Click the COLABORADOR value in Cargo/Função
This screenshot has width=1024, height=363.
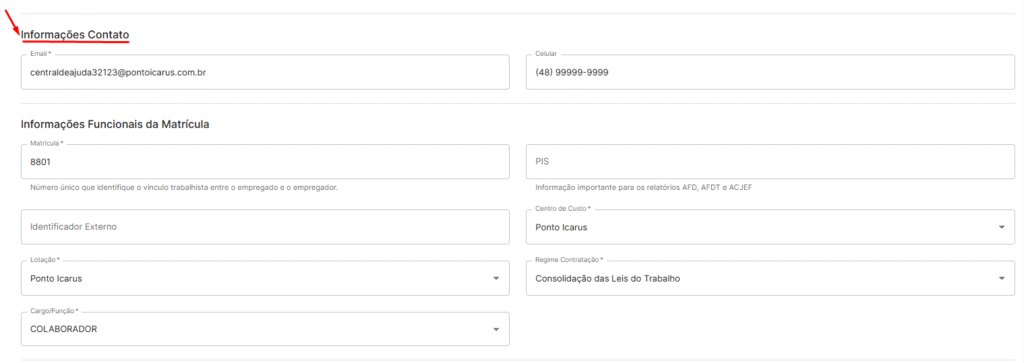(63, 329)
